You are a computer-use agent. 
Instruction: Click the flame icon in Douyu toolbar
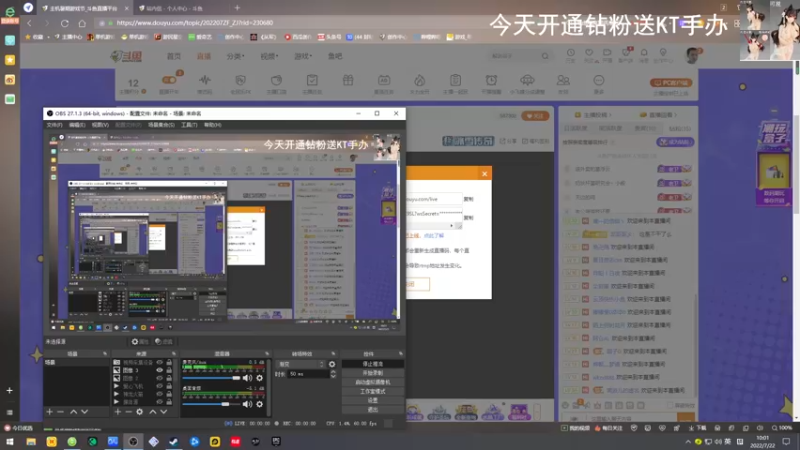[x=419, y=80]
